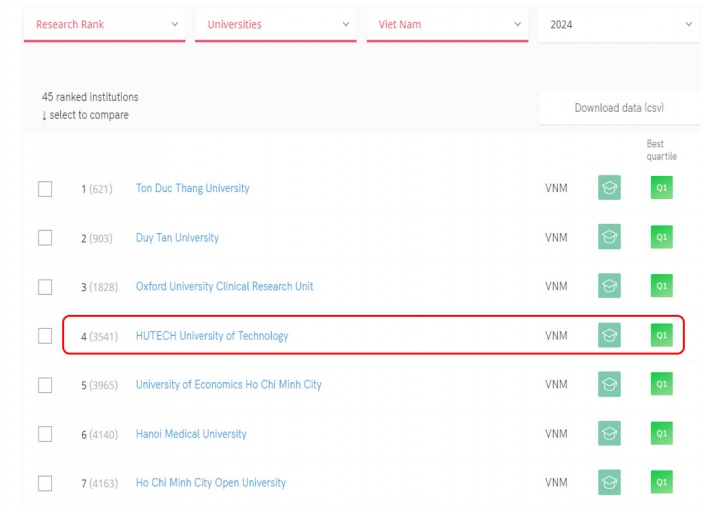Click university icon for Hanoi Medical University
The image size is (713, 512).
click(609, 433)
